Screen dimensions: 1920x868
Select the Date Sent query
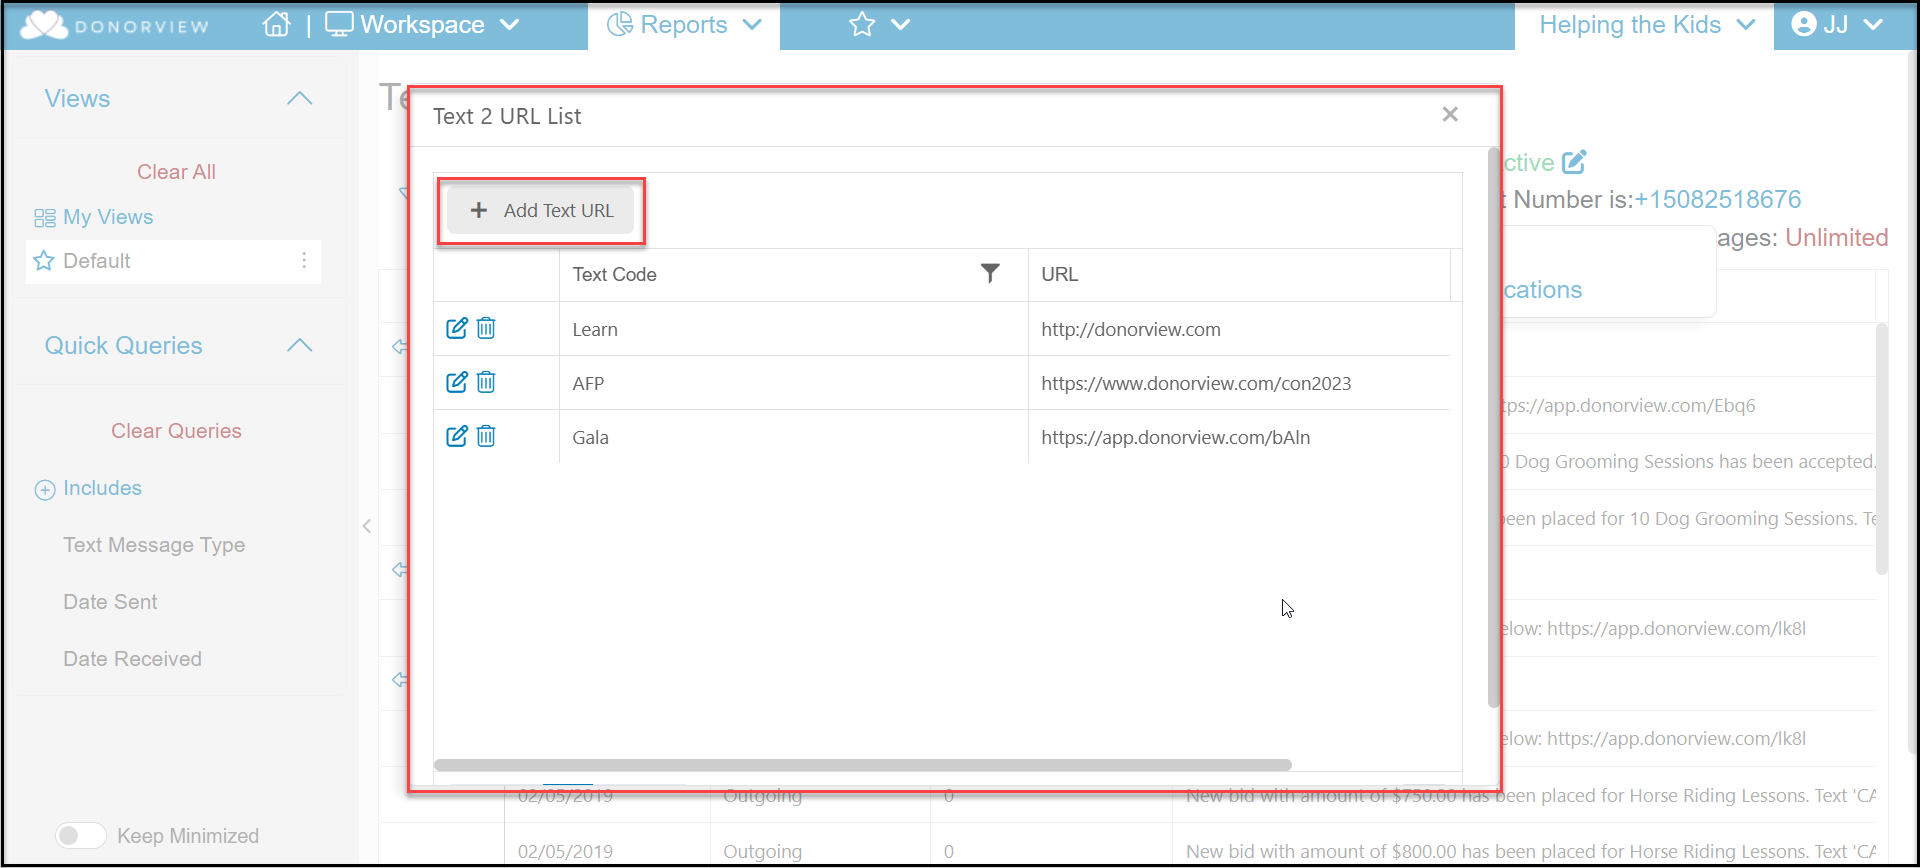110,602
